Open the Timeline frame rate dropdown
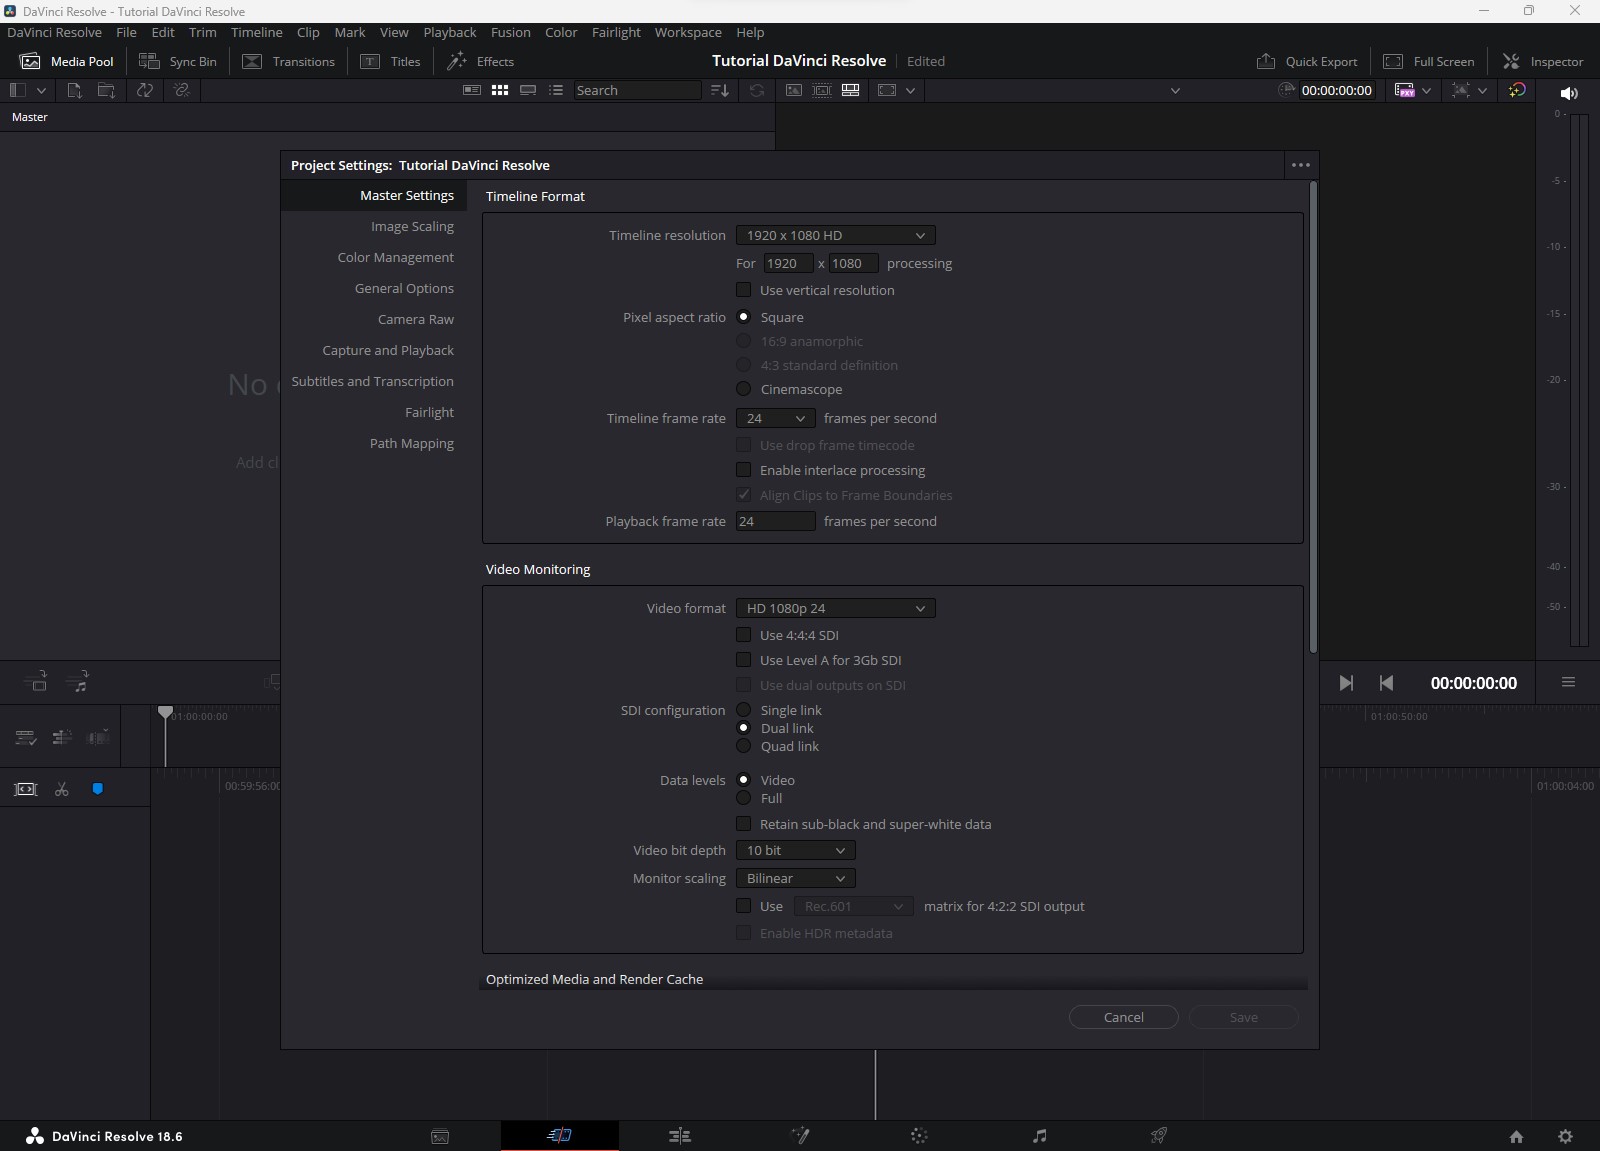Viewport: 1600px width, 1151px height. pos(776,418)
